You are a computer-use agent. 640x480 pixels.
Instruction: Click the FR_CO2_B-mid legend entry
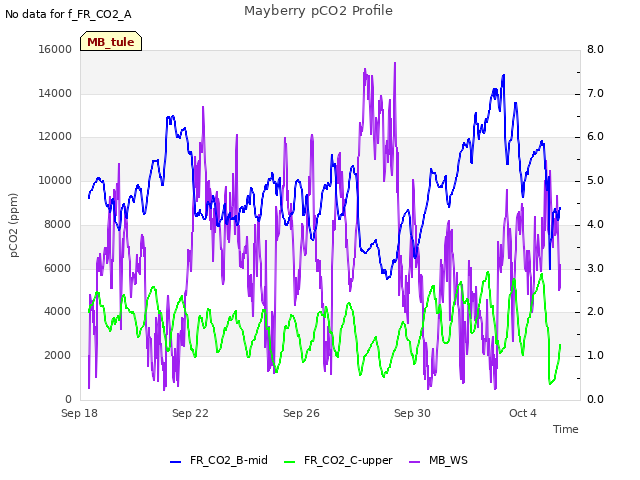tap(219, 460)
